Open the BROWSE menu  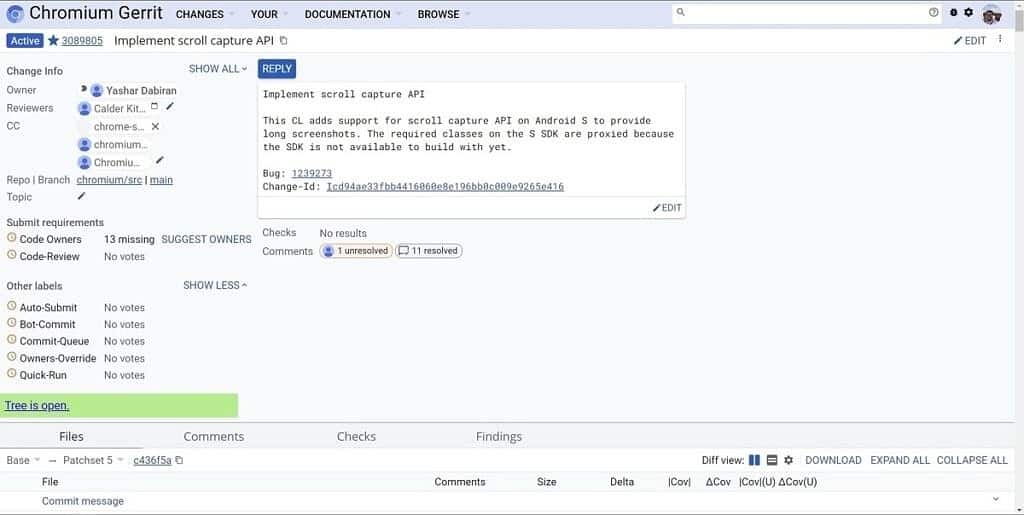(443, 14)
